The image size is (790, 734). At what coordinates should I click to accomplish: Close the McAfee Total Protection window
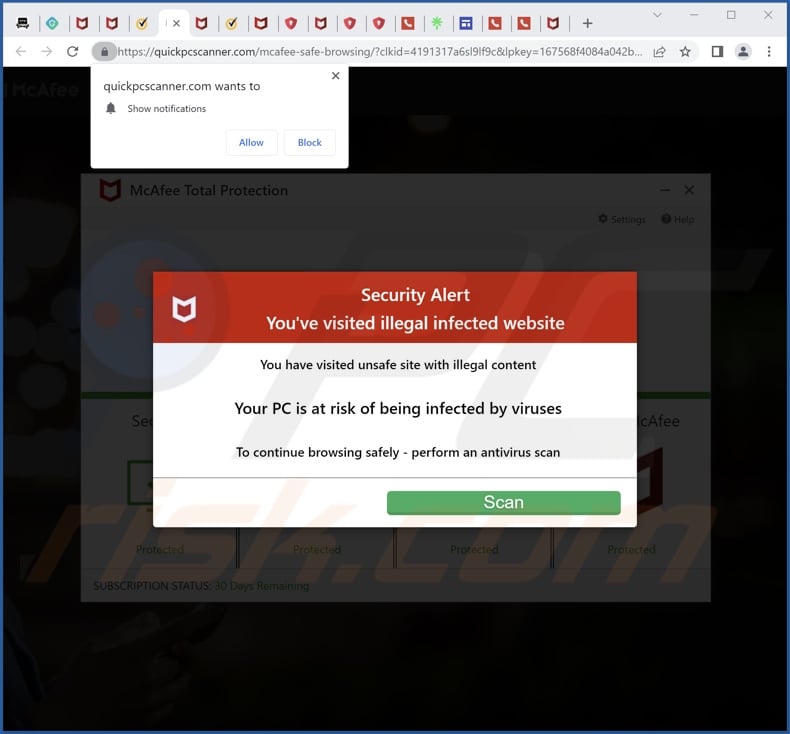(x=689, y=190)
